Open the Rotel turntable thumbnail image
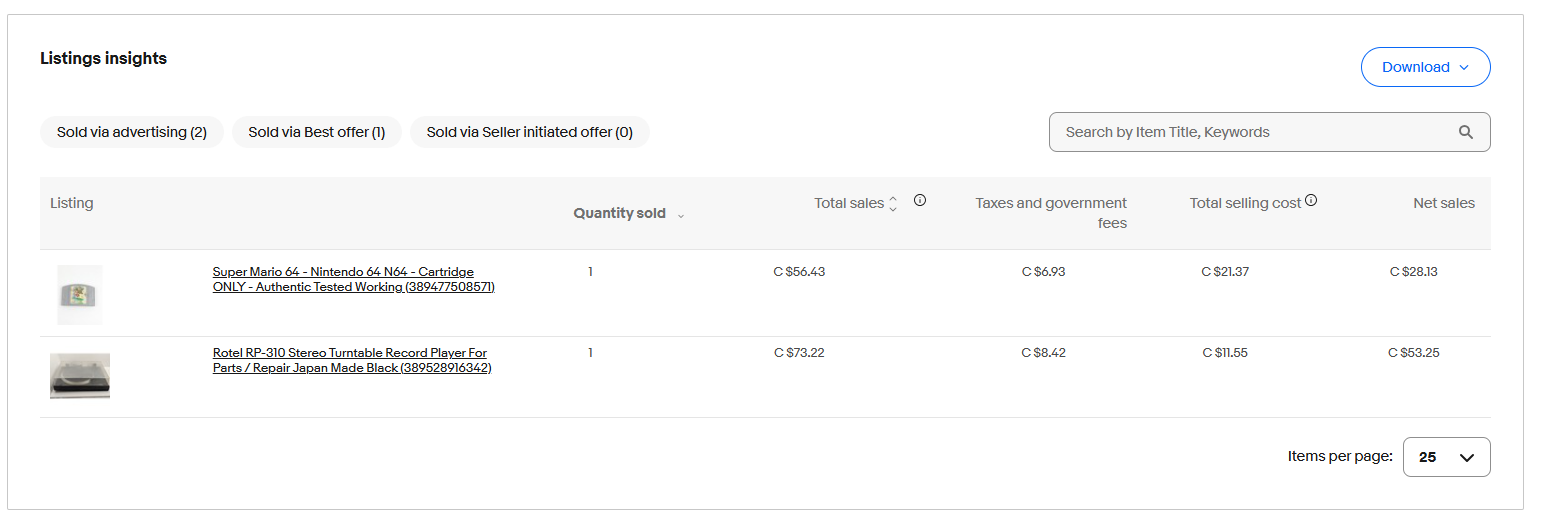 coord(80,376)
